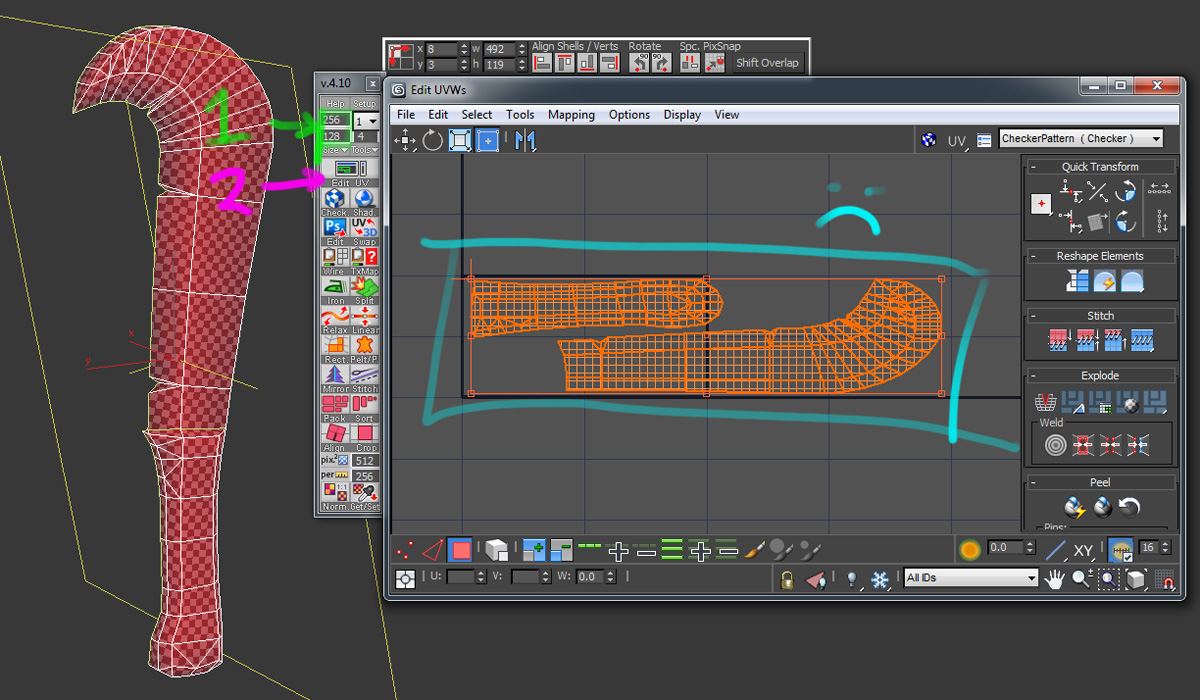
Task: Open the Mapping menu
Action: (x=571, y=115)
